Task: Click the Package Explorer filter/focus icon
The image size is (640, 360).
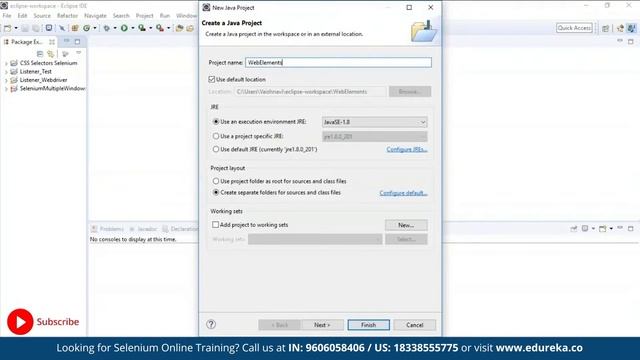Action: click(x=65, y=54)
